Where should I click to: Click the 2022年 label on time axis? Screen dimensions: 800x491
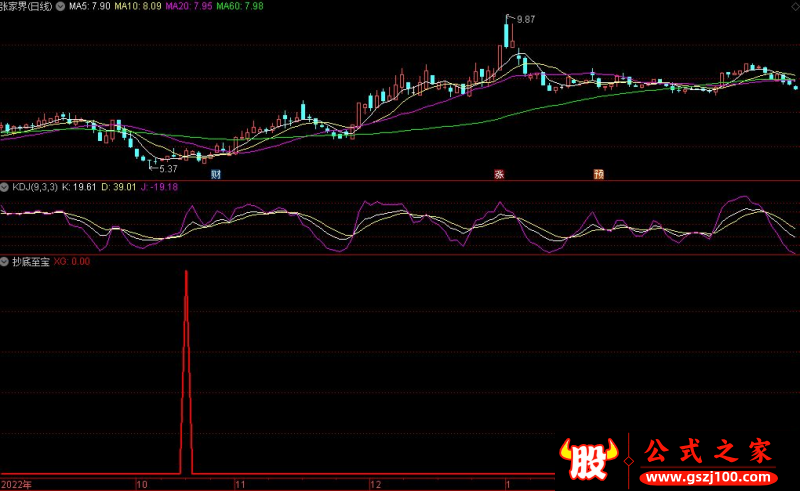(16, 484)
